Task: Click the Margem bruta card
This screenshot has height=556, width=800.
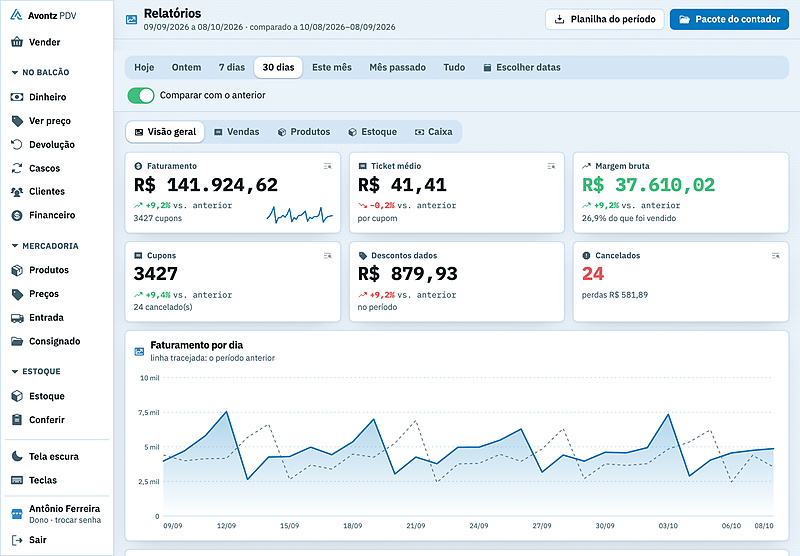Action: tap(681, 192)
